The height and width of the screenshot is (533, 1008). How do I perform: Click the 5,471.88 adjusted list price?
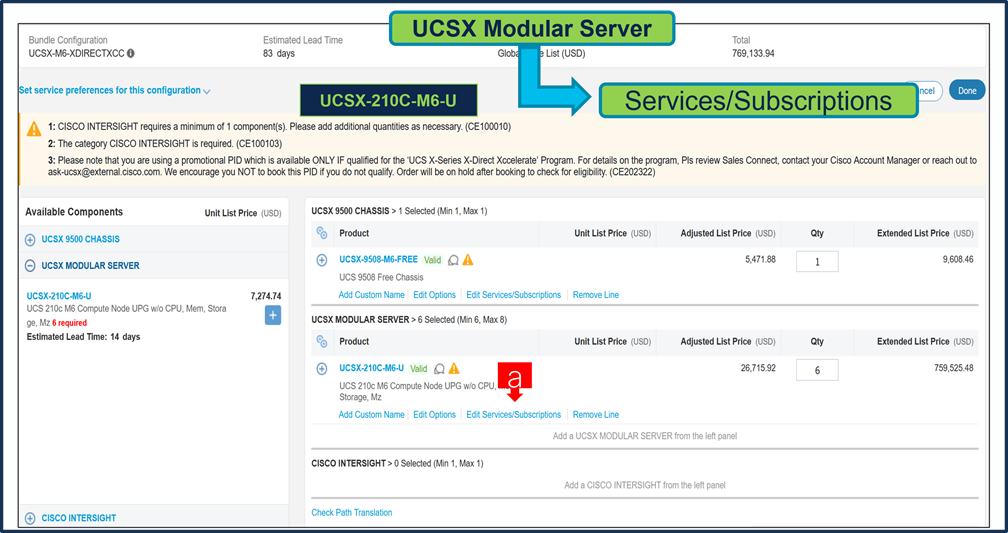[760, 260]
